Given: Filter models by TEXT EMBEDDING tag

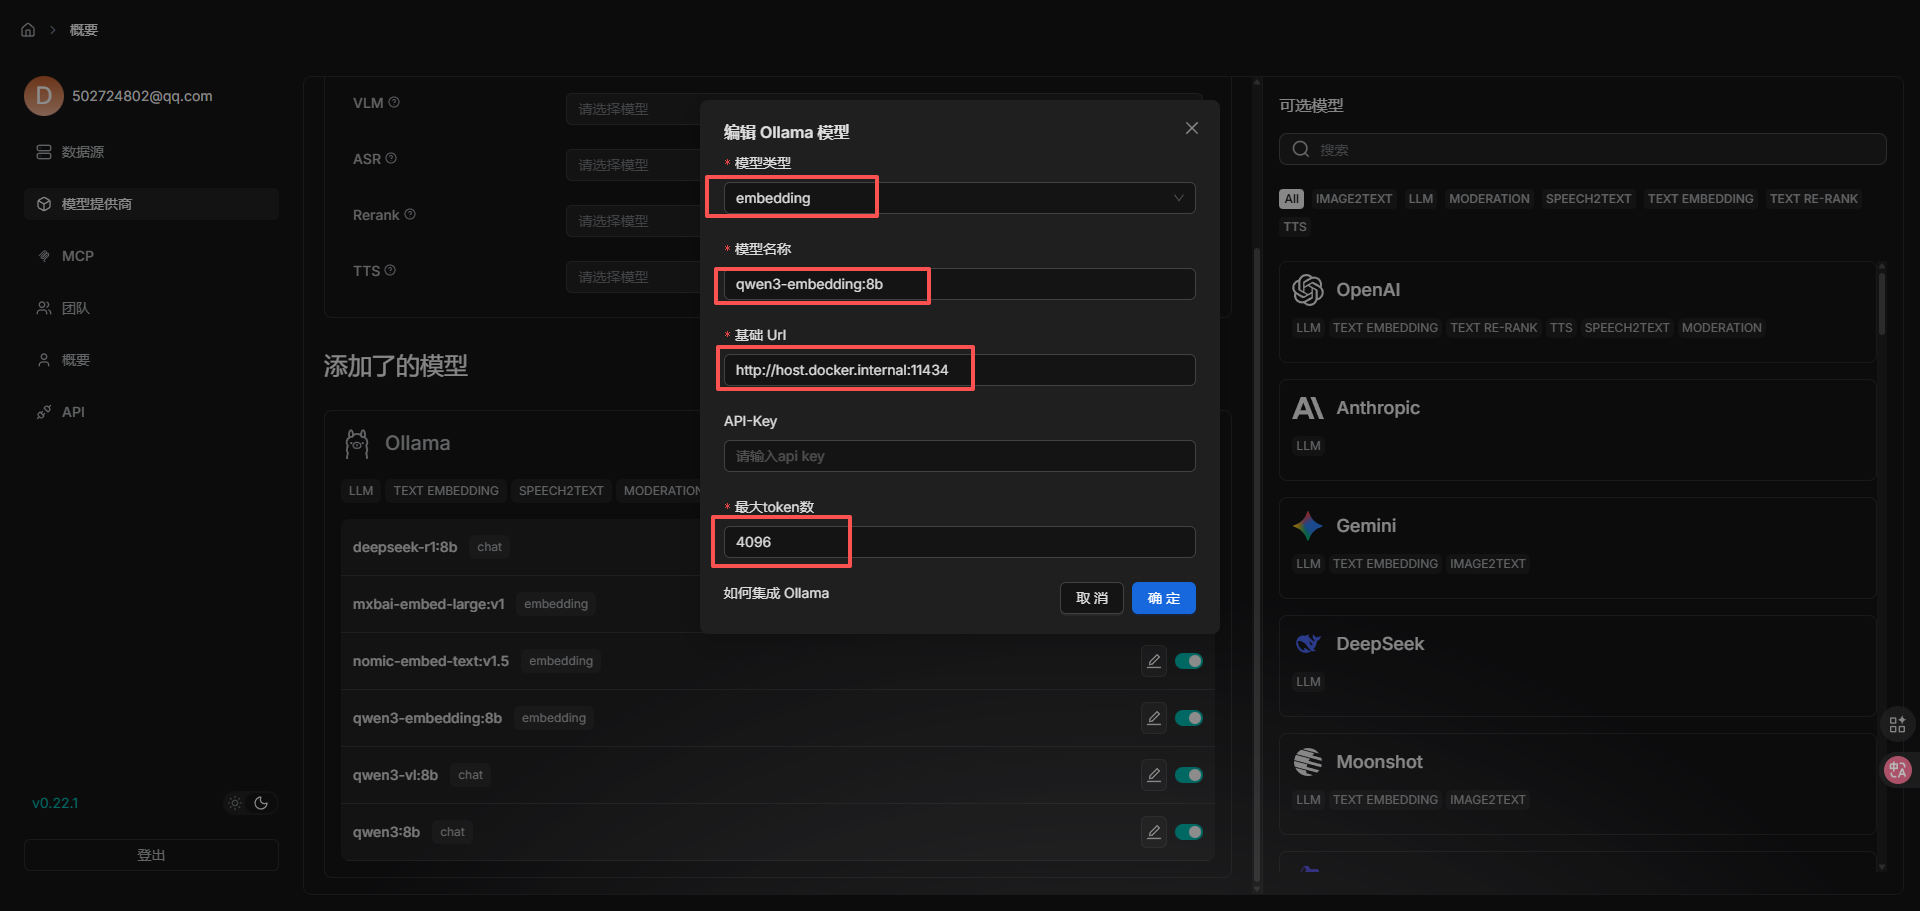Looking at the screenshot, I should [1699, 199].
